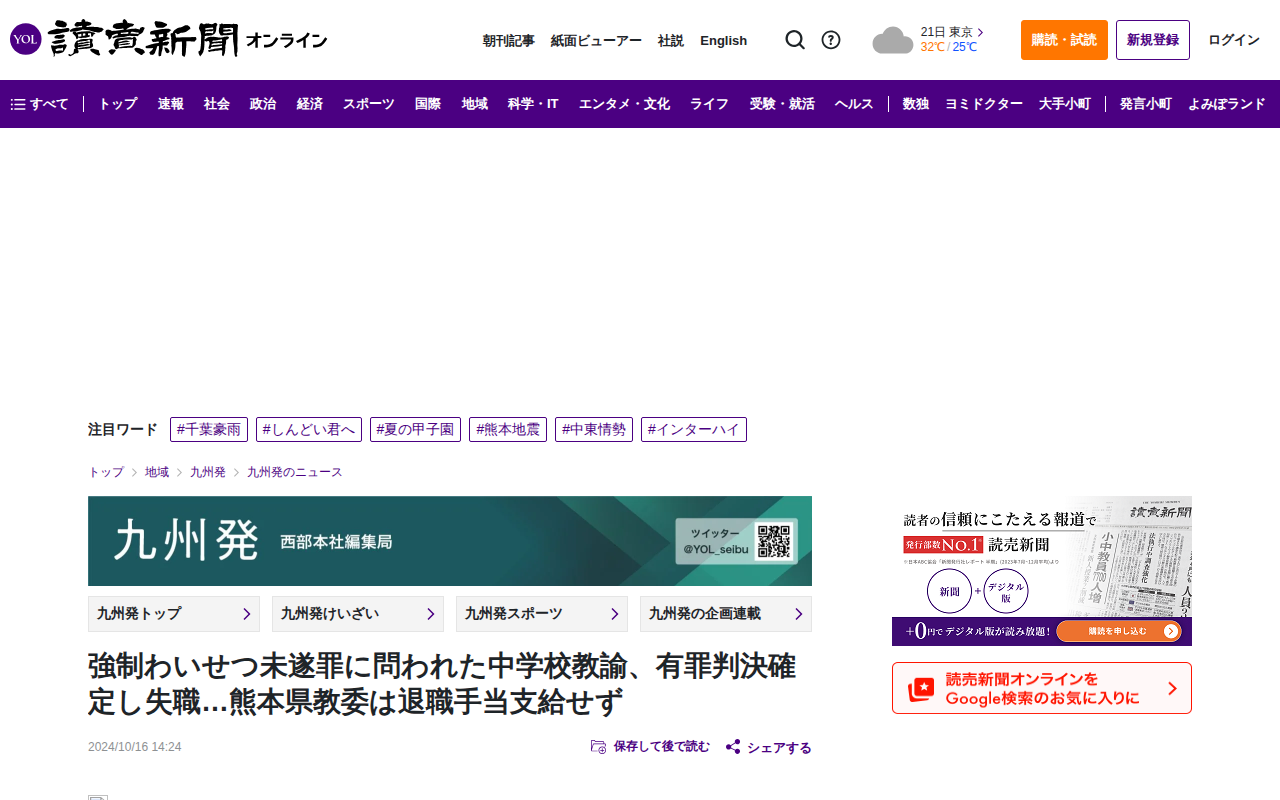This screenshot has height=800, width=1280.
Task: Click the cloudy weather icon
Action: coord(892,41)
